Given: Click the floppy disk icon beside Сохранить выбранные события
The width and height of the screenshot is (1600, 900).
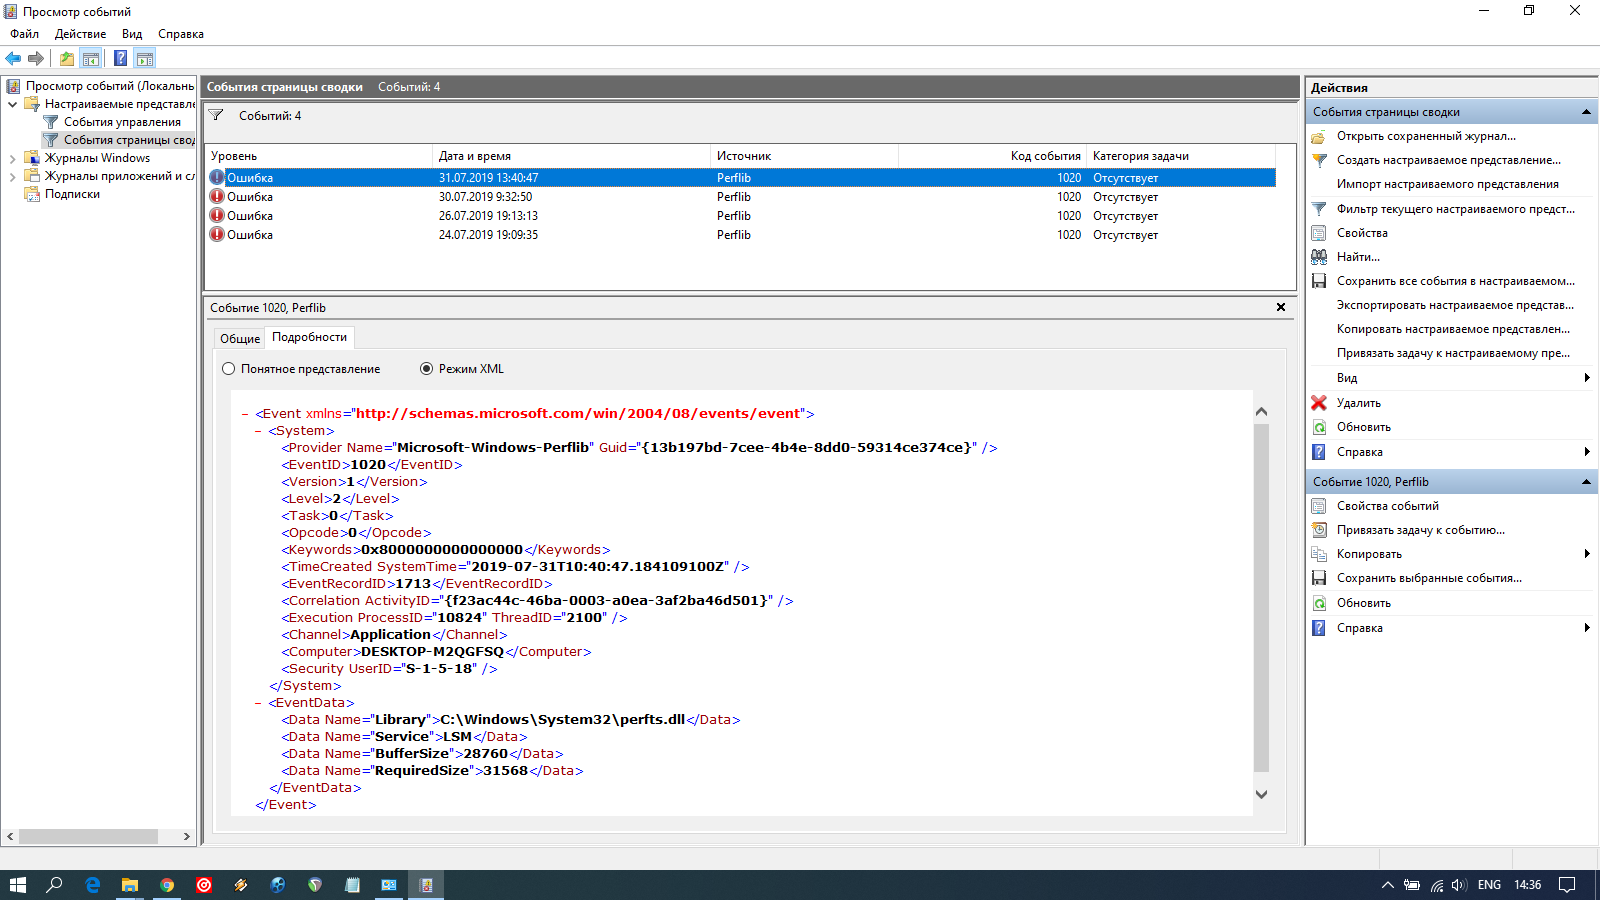Looking at the screenshot, I should pyautogui.click(x=1319, y=578).
